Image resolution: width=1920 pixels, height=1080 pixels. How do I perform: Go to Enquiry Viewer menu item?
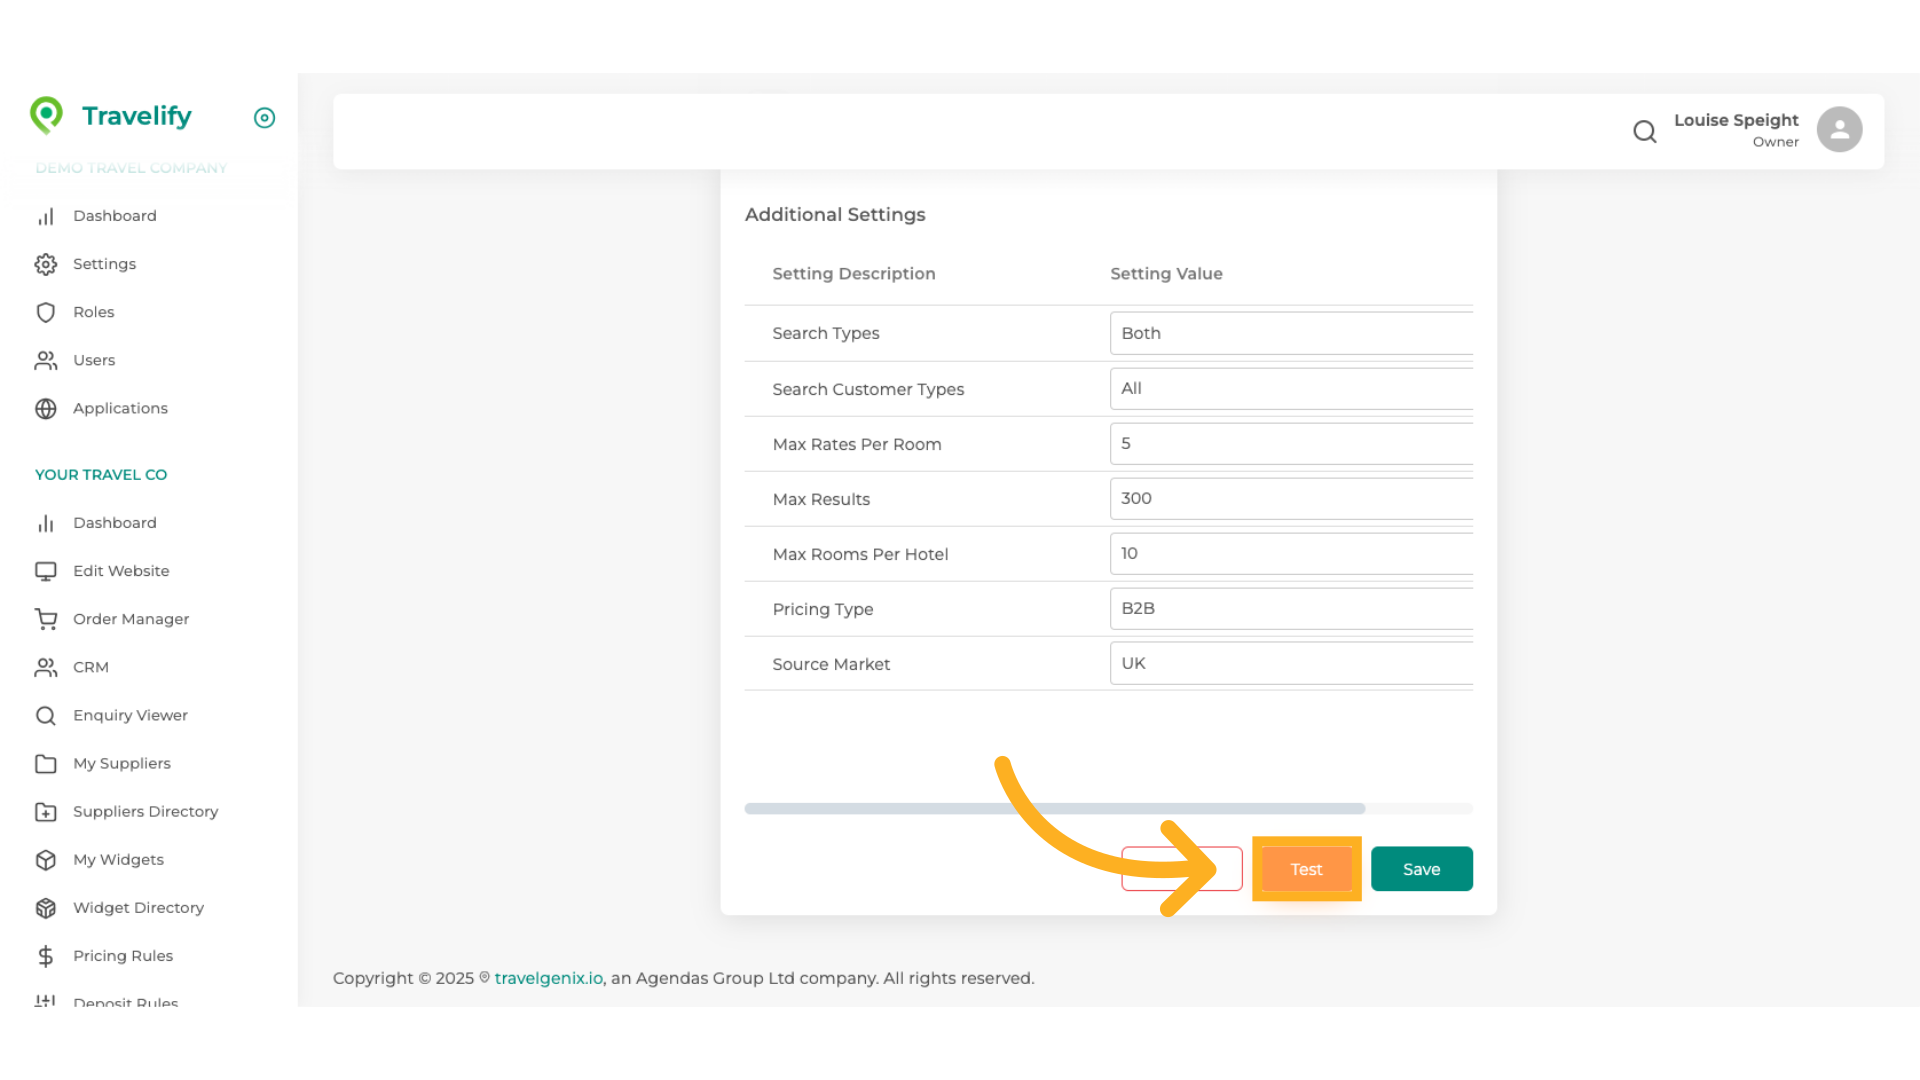click(130, 715)
